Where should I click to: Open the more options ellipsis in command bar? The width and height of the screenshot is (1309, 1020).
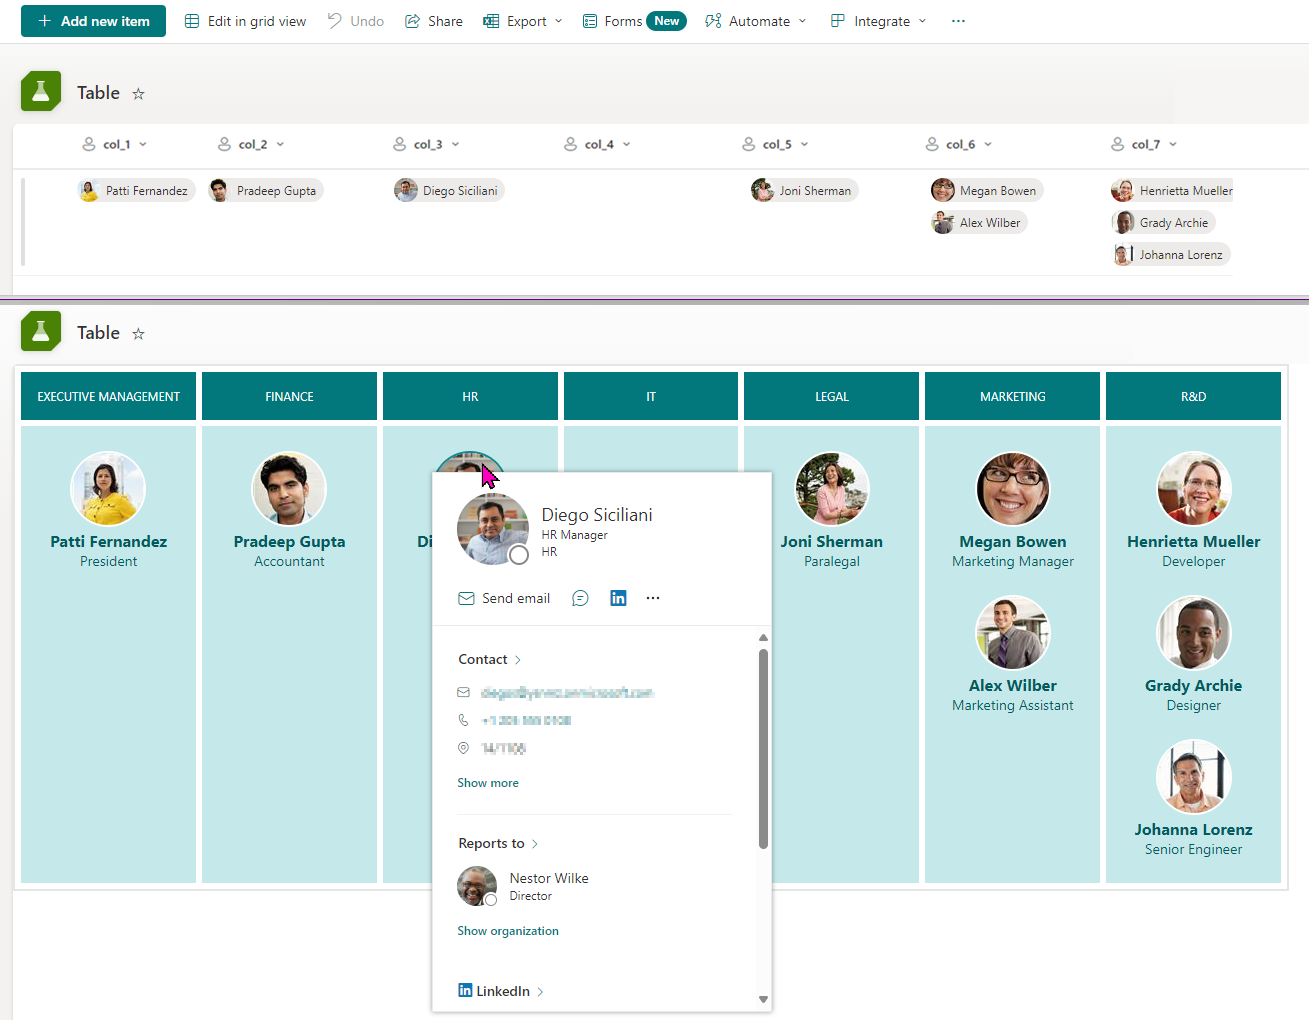tap(958, 21)
